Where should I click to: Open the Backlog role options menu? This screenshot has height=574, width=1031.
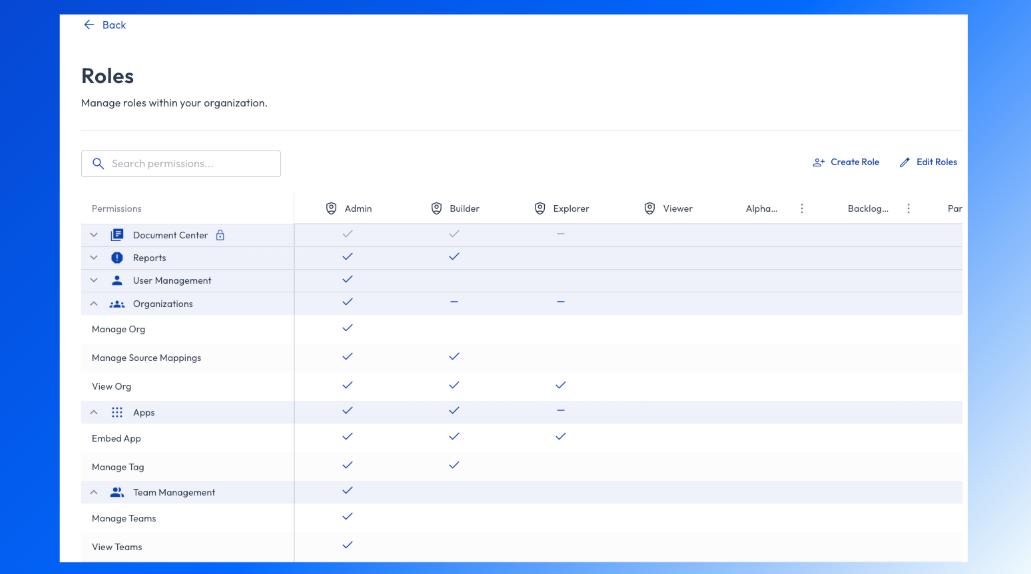point(909,208)
